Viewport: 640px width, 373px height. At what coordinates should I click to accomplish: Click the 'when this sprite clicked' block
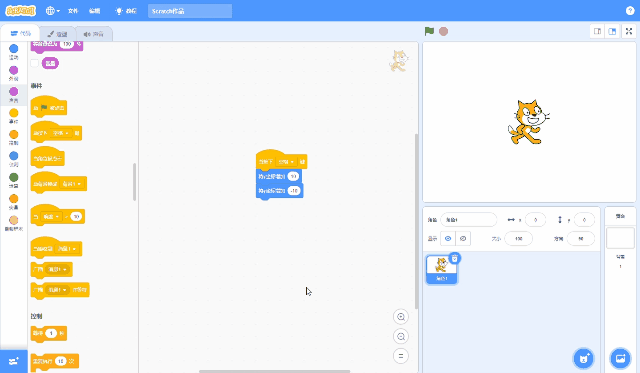[47, 158]
